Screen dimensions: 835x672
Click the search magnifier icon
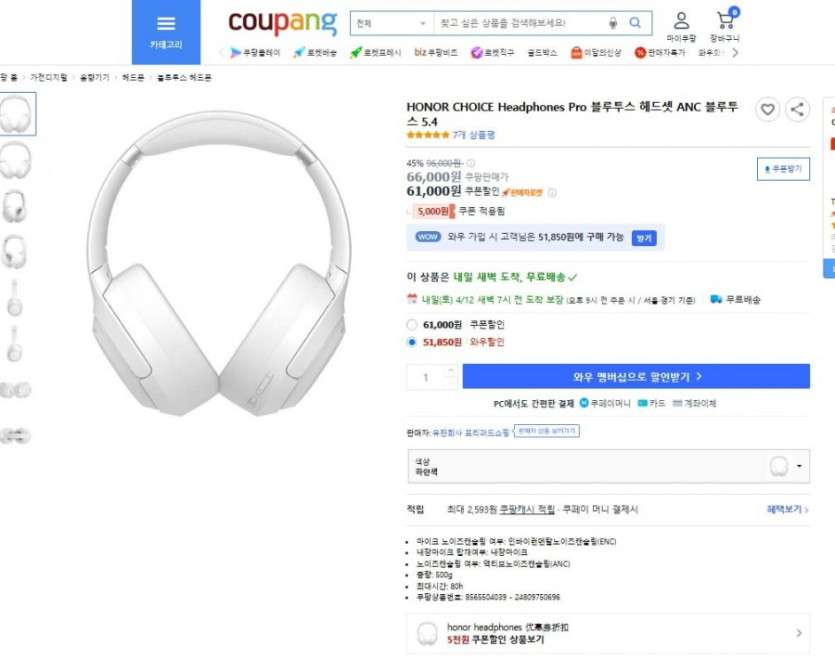coord(635,23)
